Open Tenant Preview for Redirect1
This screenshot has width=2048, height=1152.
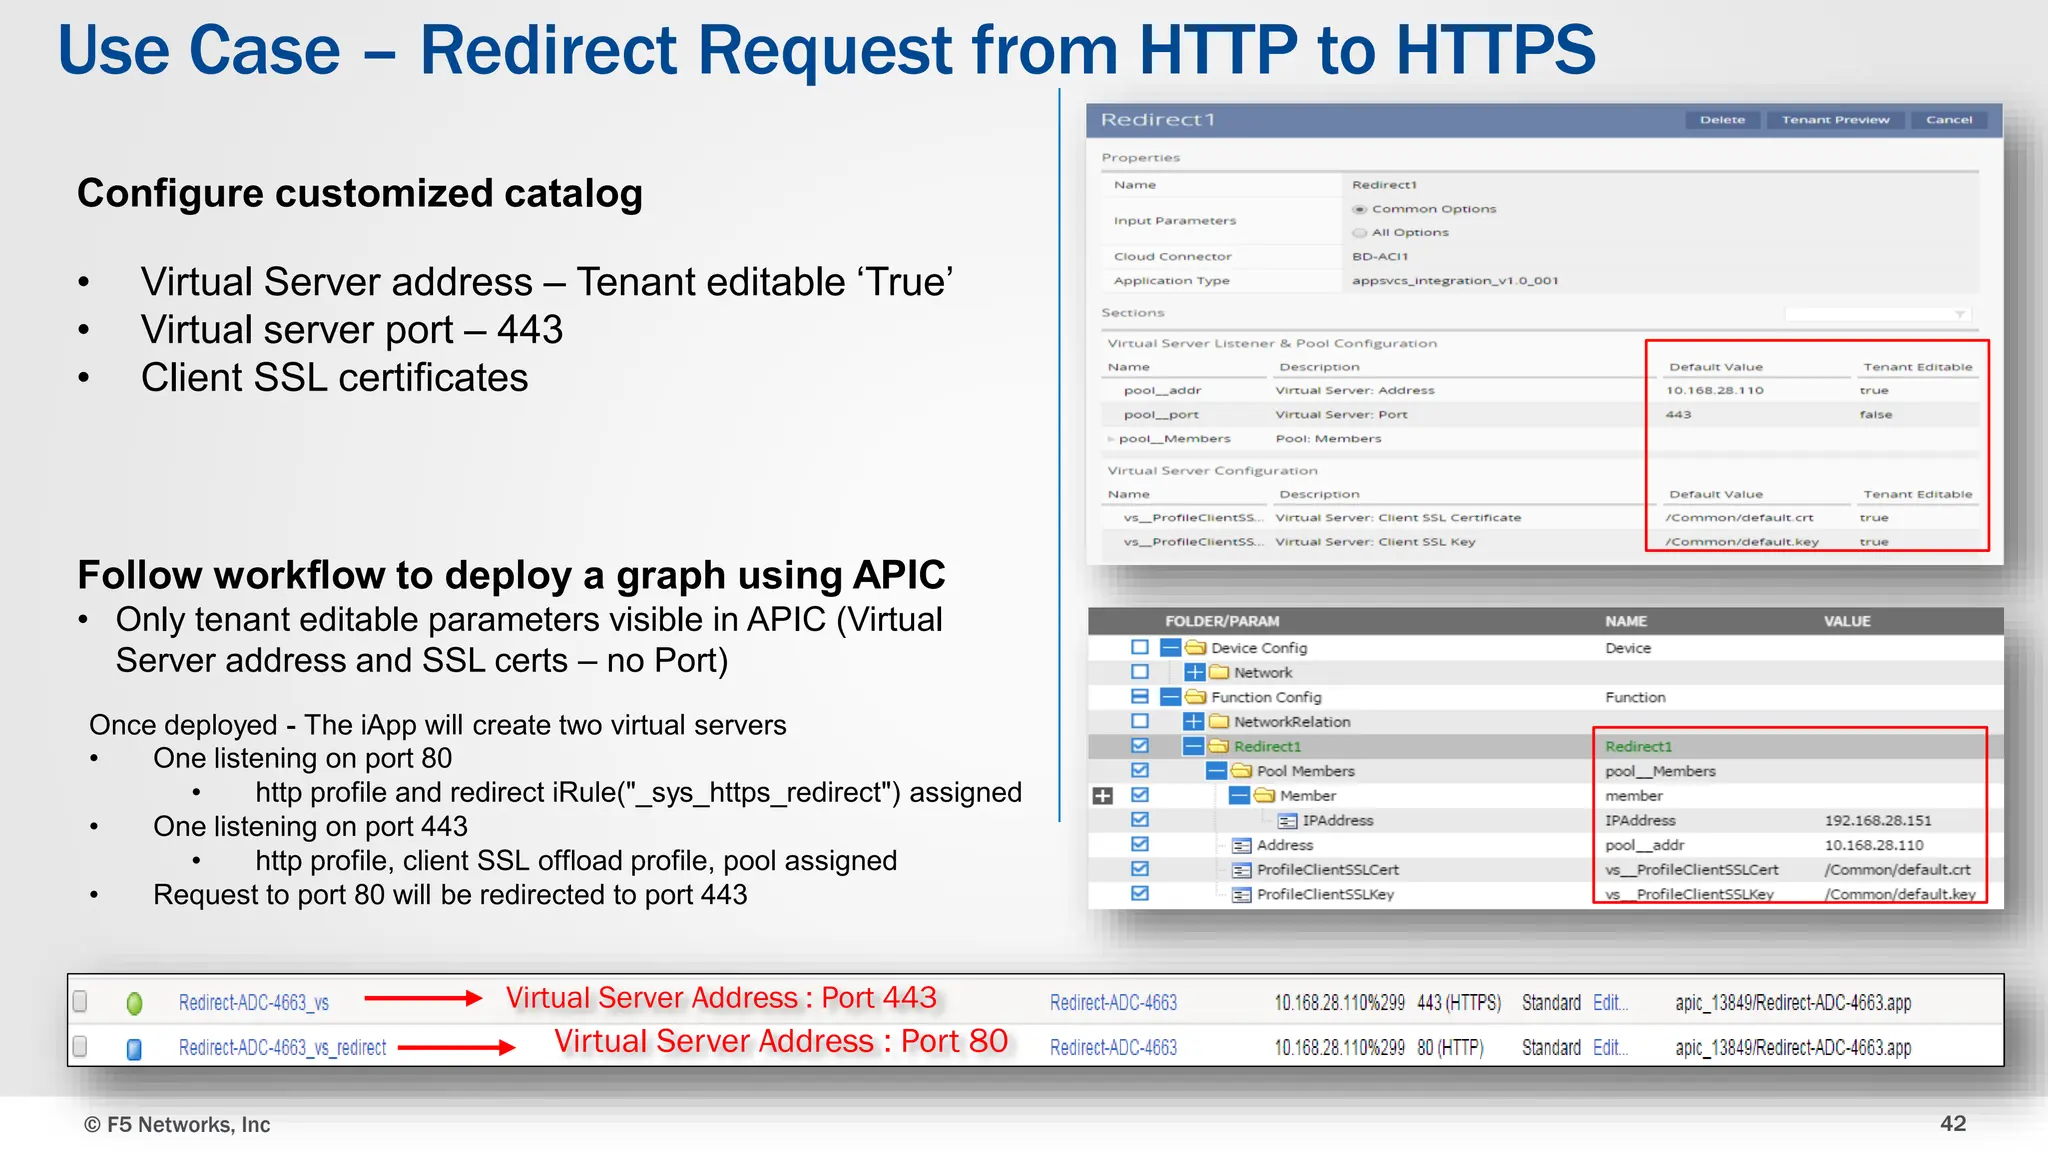click(x=1835, y=120)
